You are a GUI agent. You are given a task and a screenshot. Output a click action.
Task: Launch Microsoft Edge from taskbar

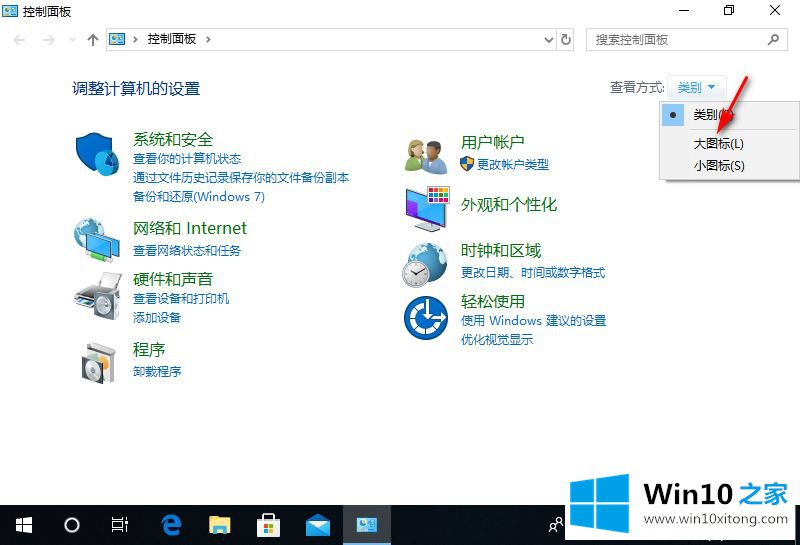(x=171, y=525)
